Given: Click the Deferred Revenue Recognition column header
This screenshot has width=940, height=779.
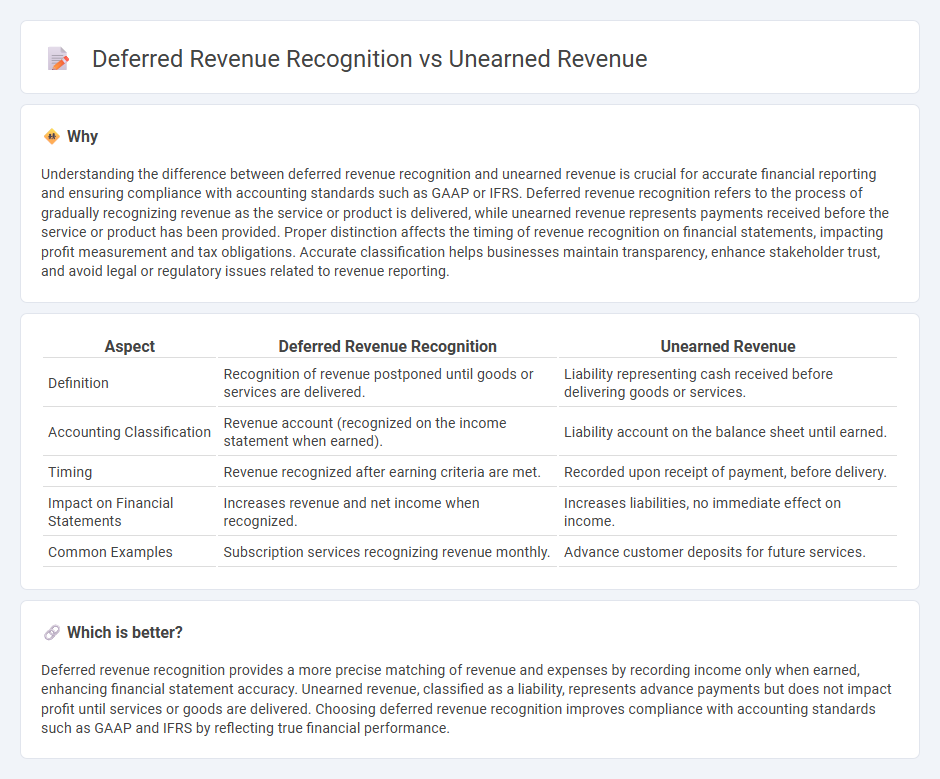Looking at the screenshot, I should click(387, 347).
